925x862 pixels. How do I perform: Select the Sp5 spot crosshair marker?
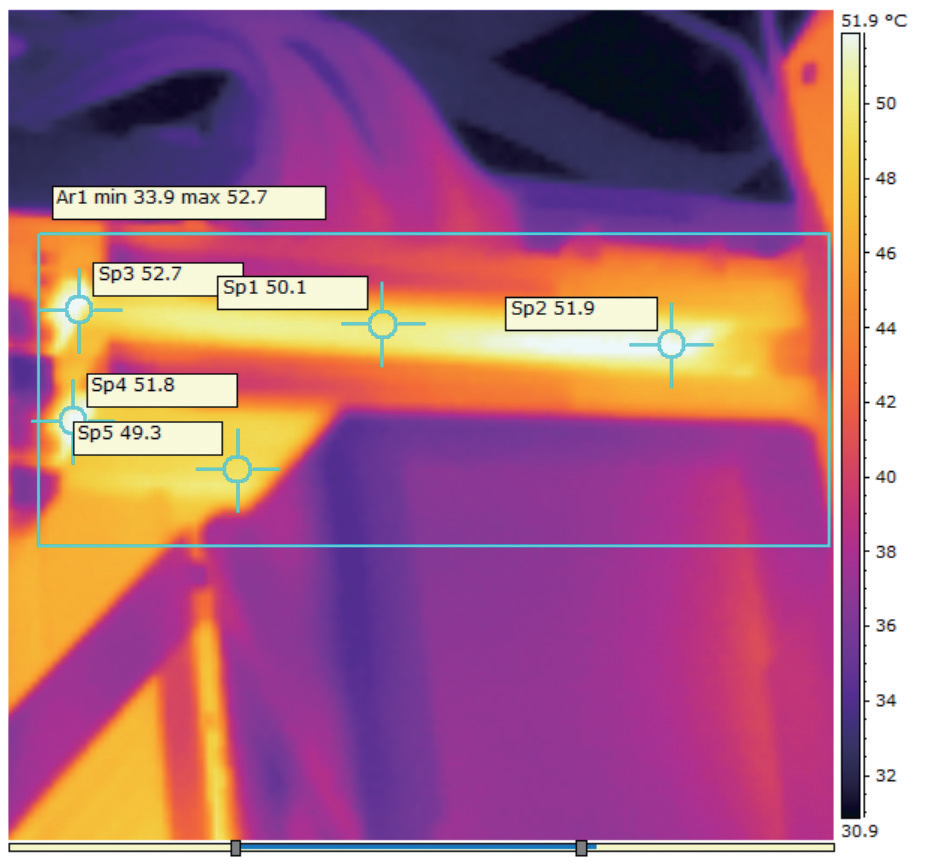[x=238, y=470]
